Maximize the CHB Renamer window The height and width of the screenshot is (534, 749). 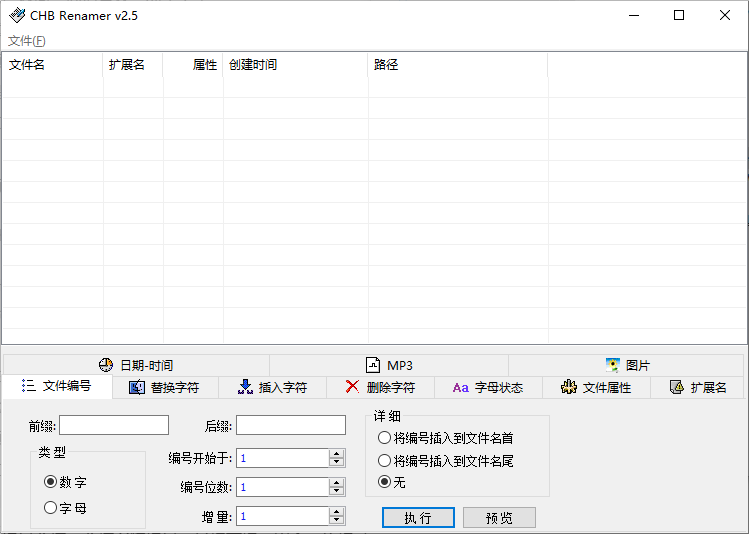point(679,15)
